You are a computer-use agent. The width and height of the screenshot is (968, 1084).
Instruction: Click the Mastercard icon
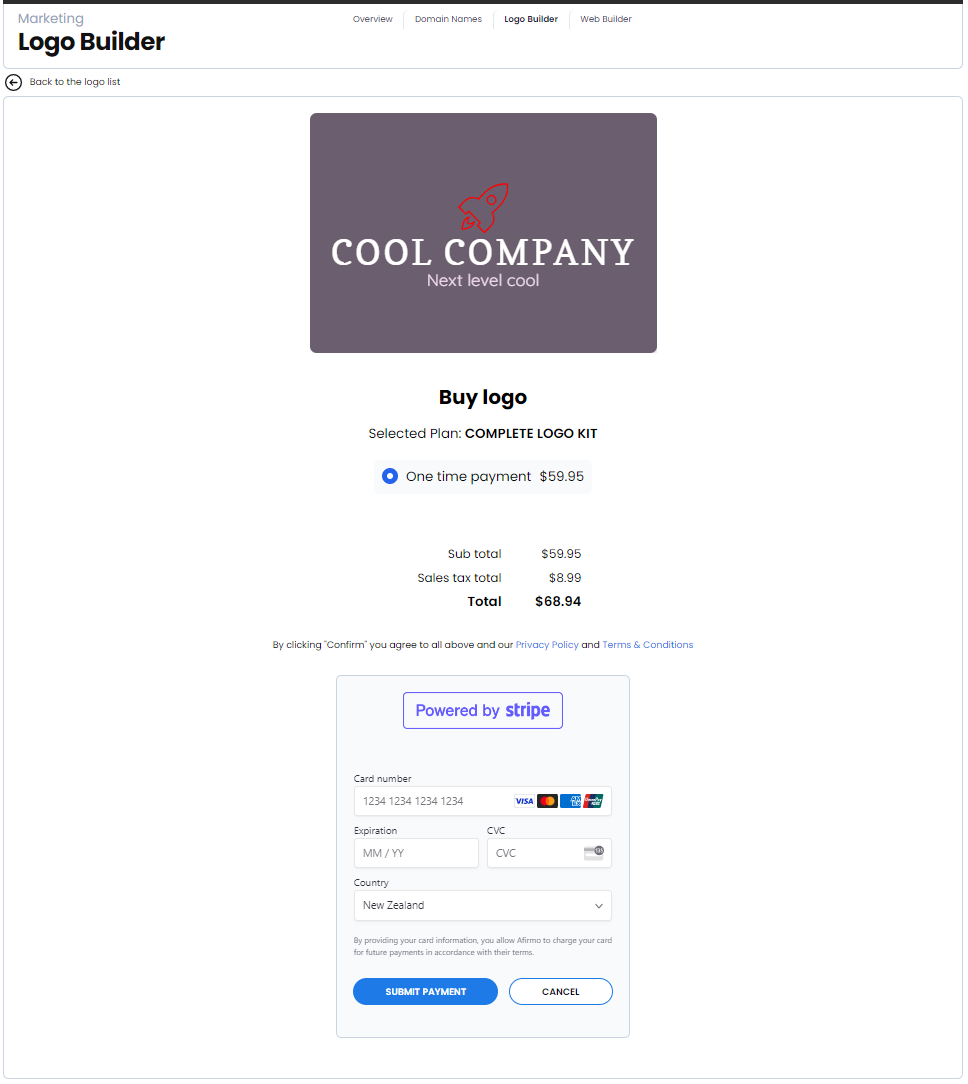coord(548,802)
